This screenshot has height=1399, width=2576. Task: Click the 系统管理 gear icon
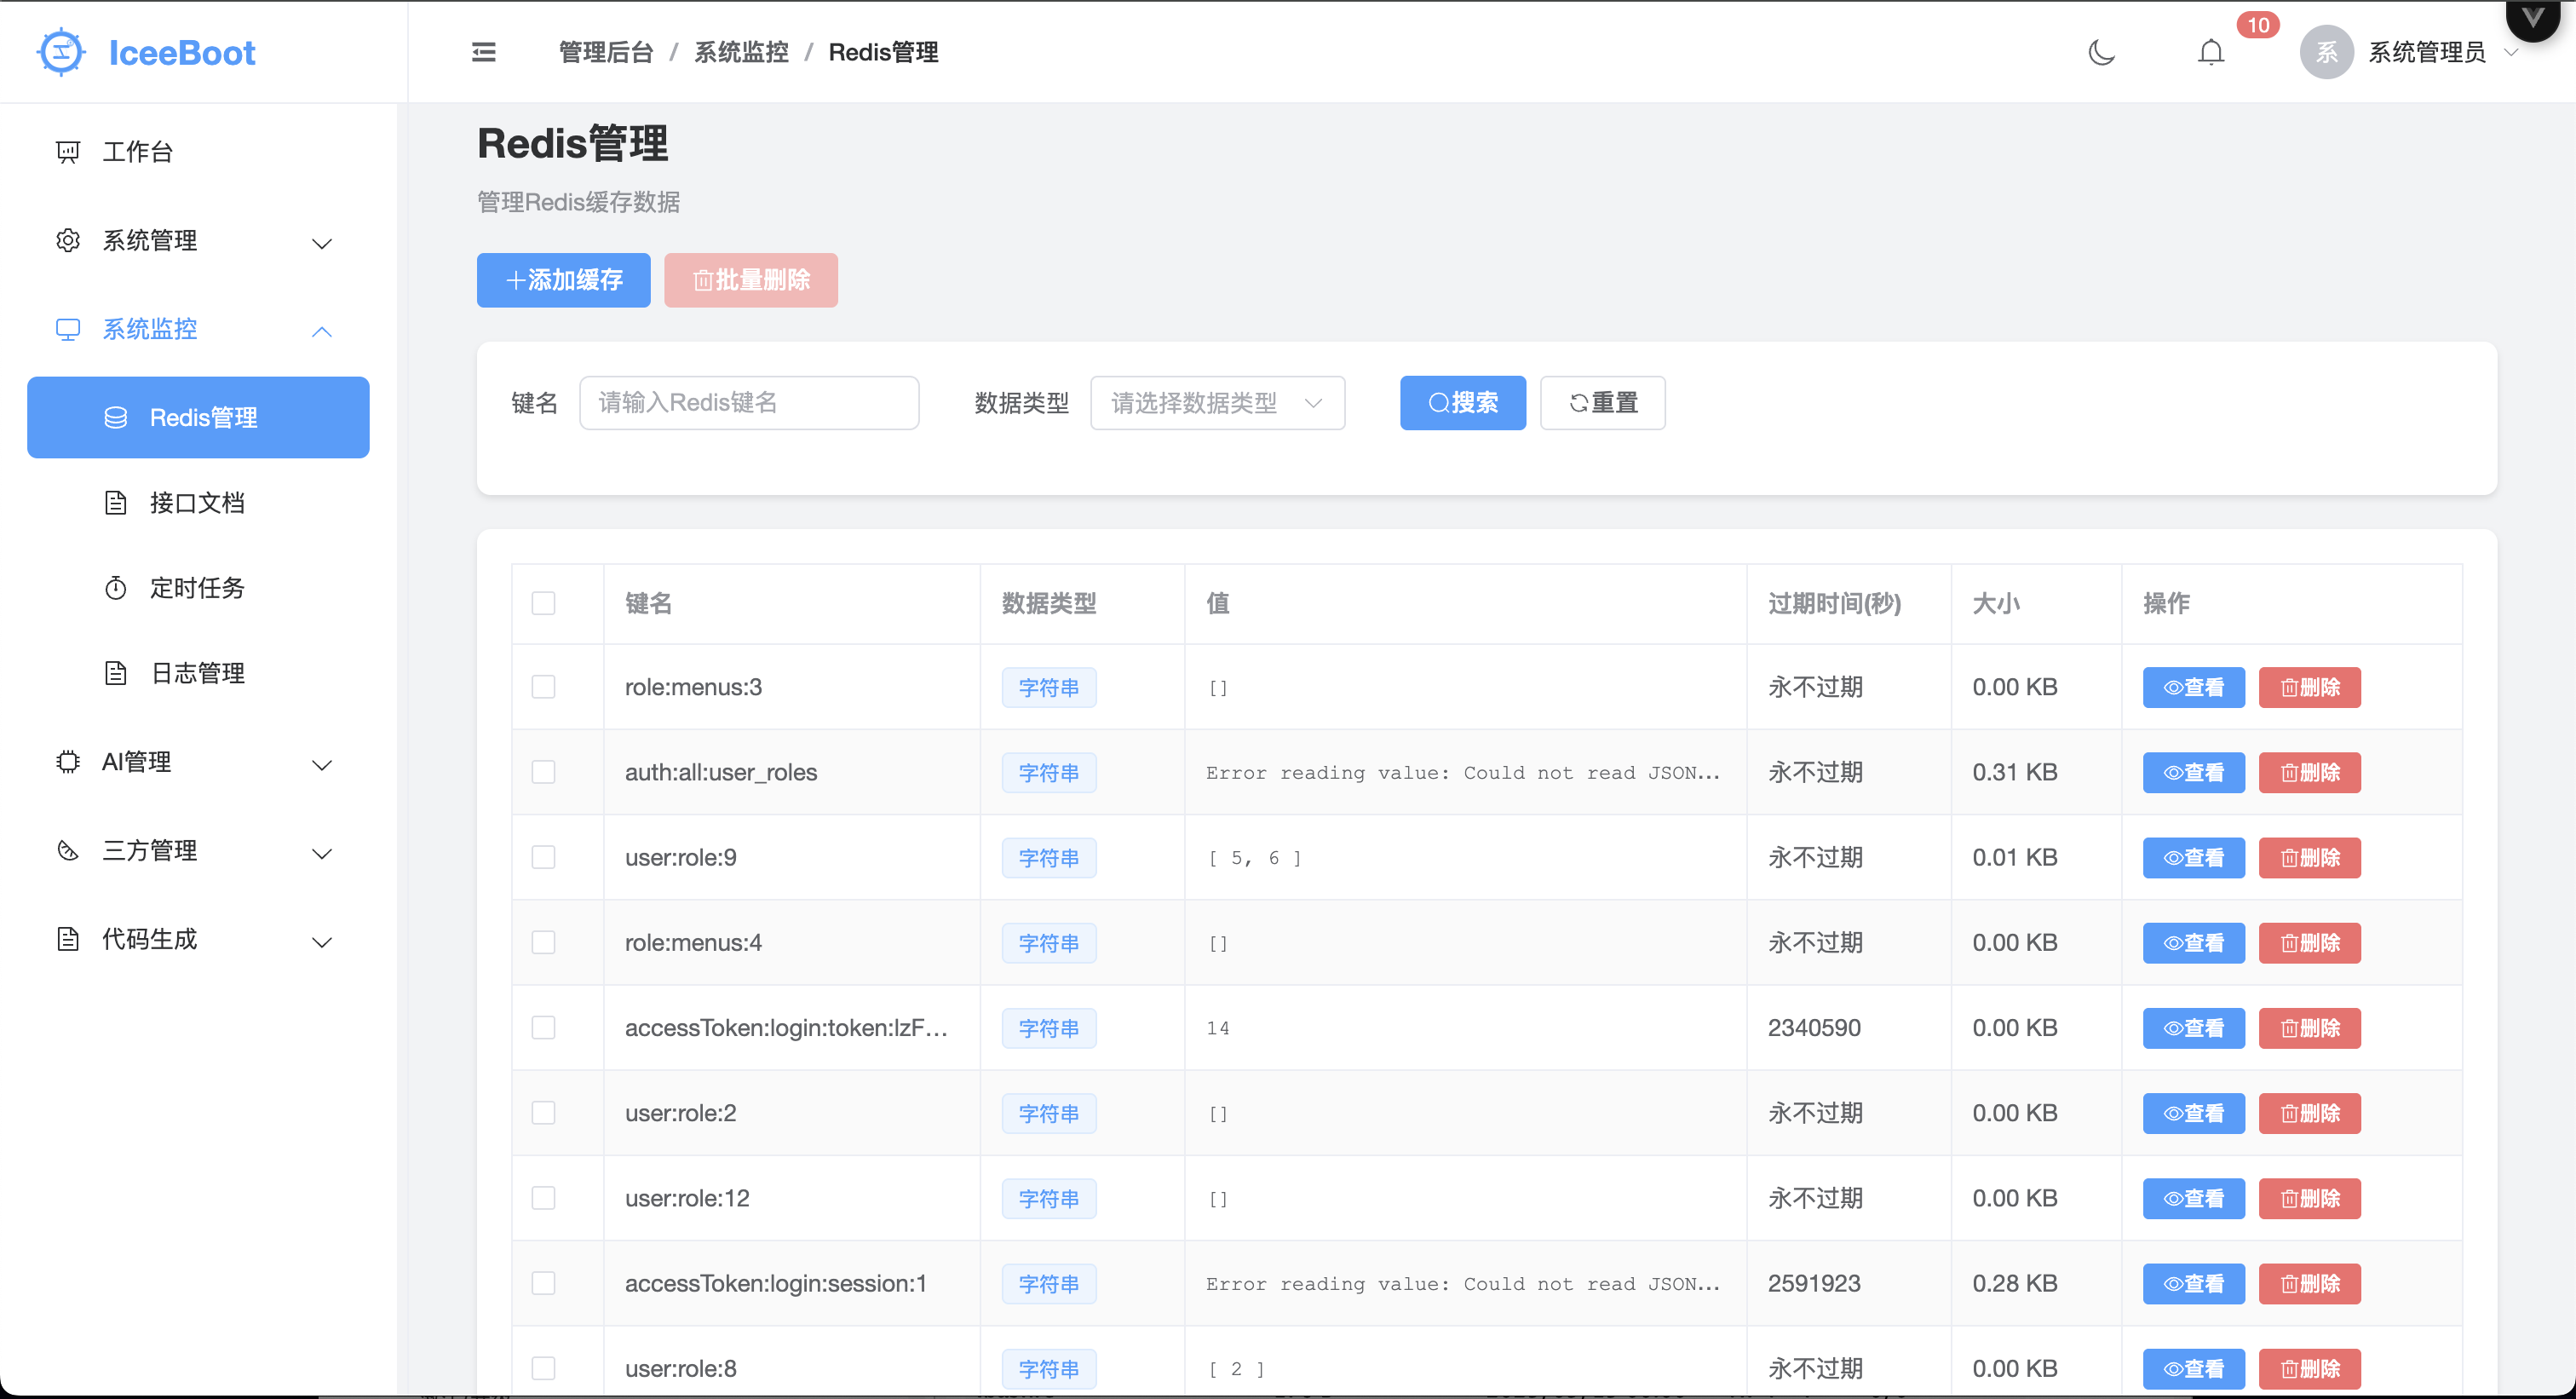pyautogui.click(x=68, y=240)
